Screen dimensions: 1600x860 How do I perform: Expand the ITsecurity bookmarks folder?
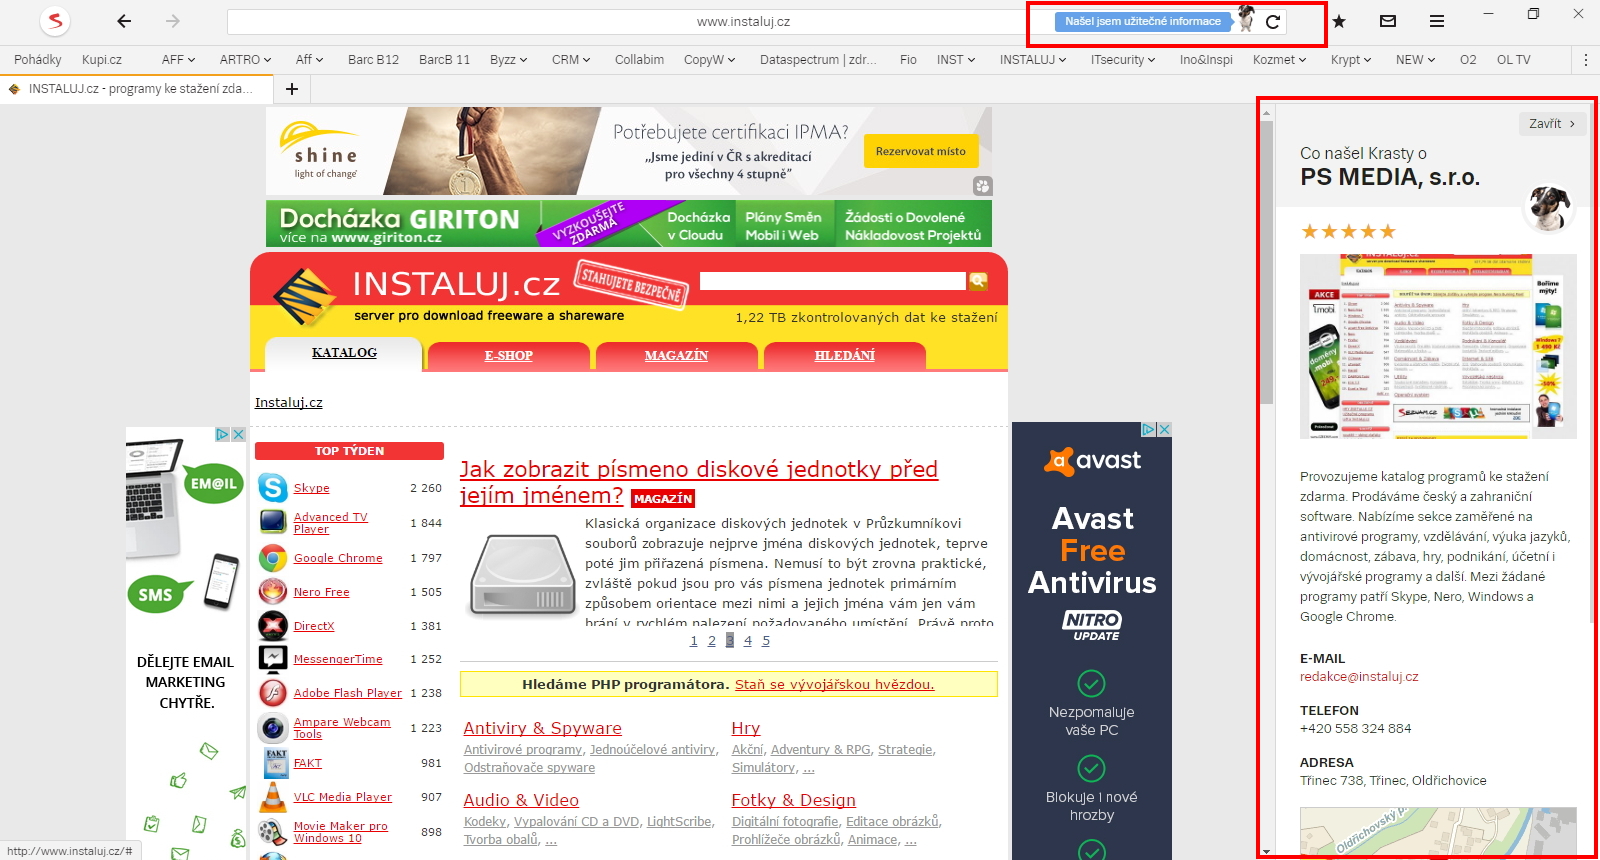(x=1123, y=60)
